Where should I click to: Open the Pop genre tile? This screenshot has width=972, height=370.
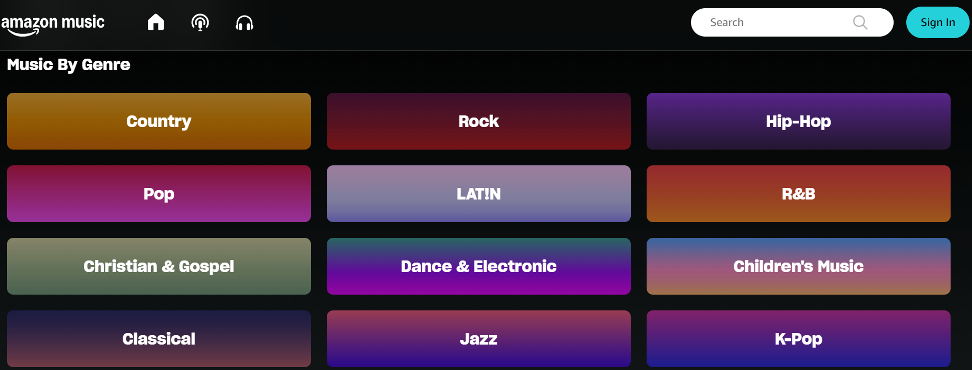159,194
